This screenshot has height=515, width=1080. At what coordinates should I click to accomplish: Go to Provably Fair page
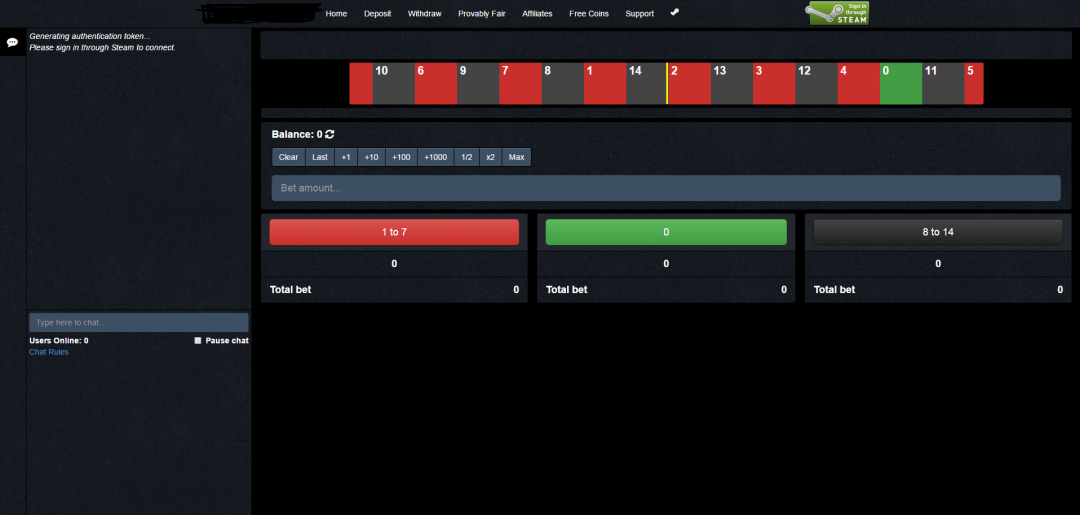pyautogui.click(x=481, y=14)
